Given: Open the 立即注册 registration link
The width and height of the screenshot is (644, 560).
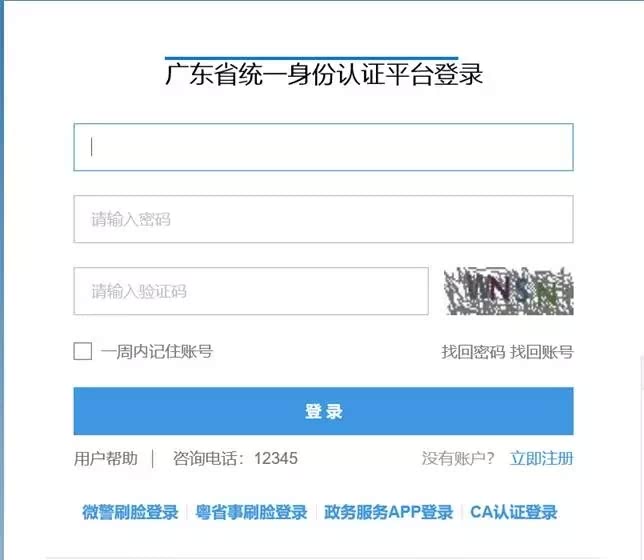Looking at the screenshot, I should [542, 459].
